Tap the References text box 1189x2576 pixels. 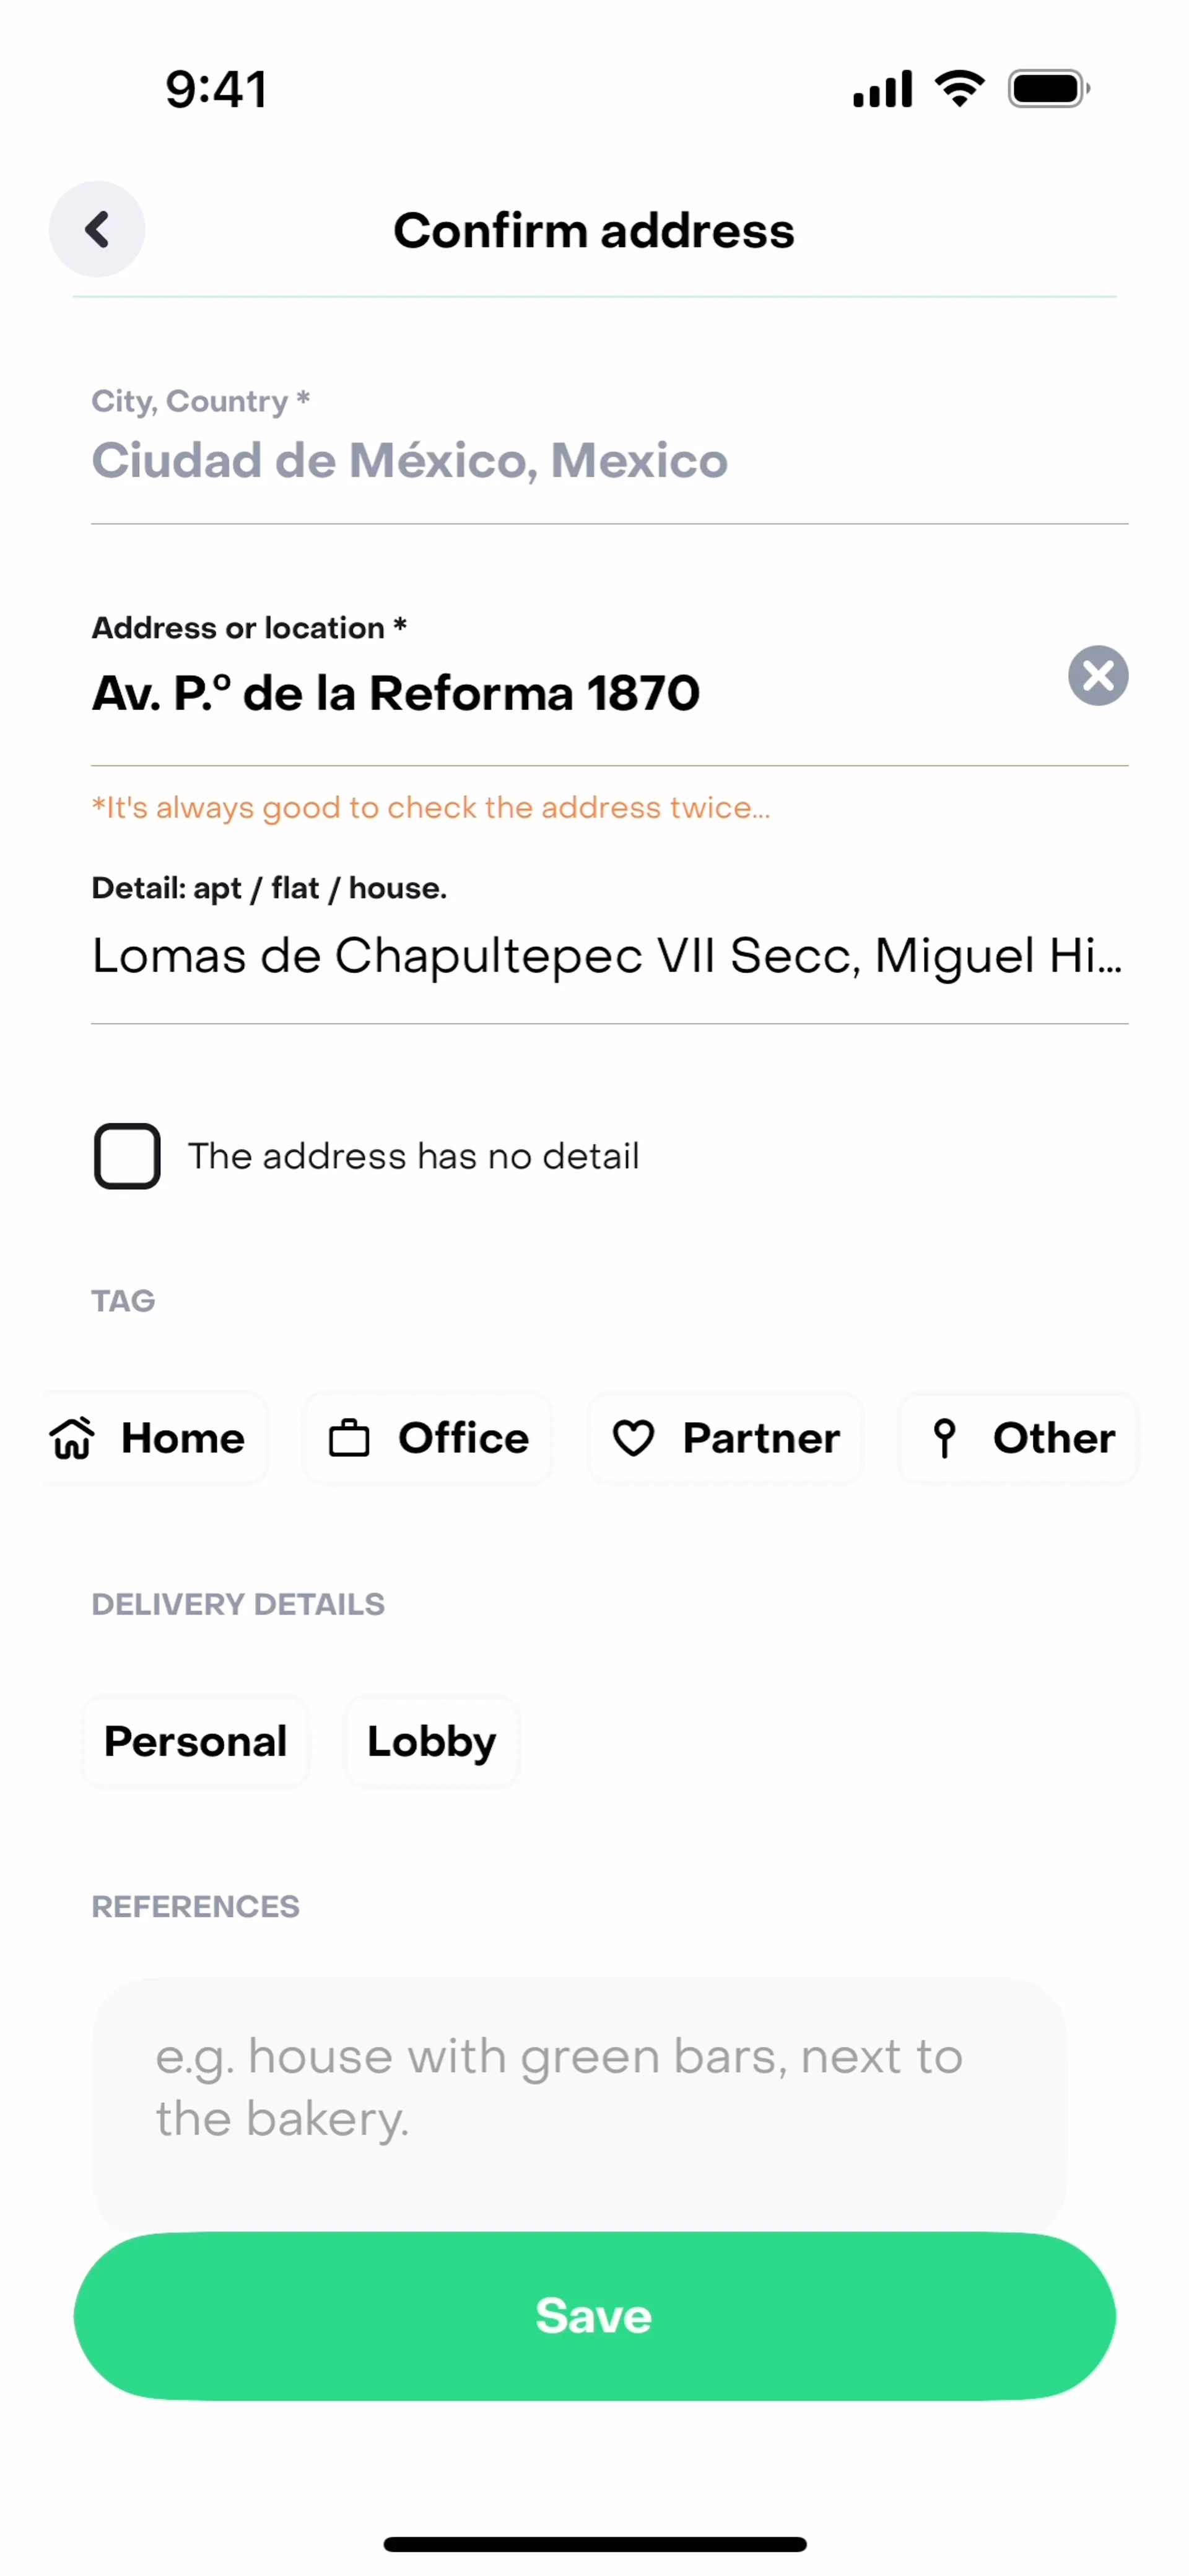click(x=579, y=2100)
